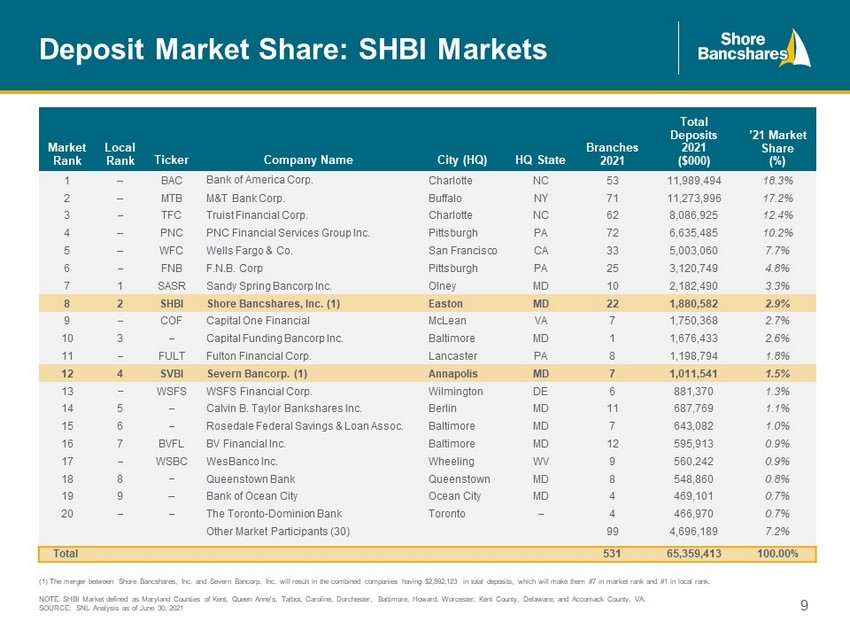Click the 'Lancaster' city cell
Viewport: 850px width, 638px height.
(453, 356)
